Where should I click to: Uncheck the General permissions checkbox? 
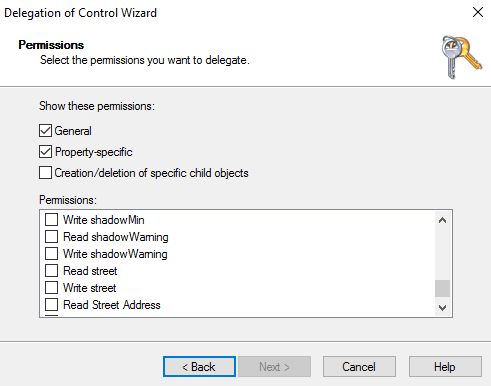point(45,131)
